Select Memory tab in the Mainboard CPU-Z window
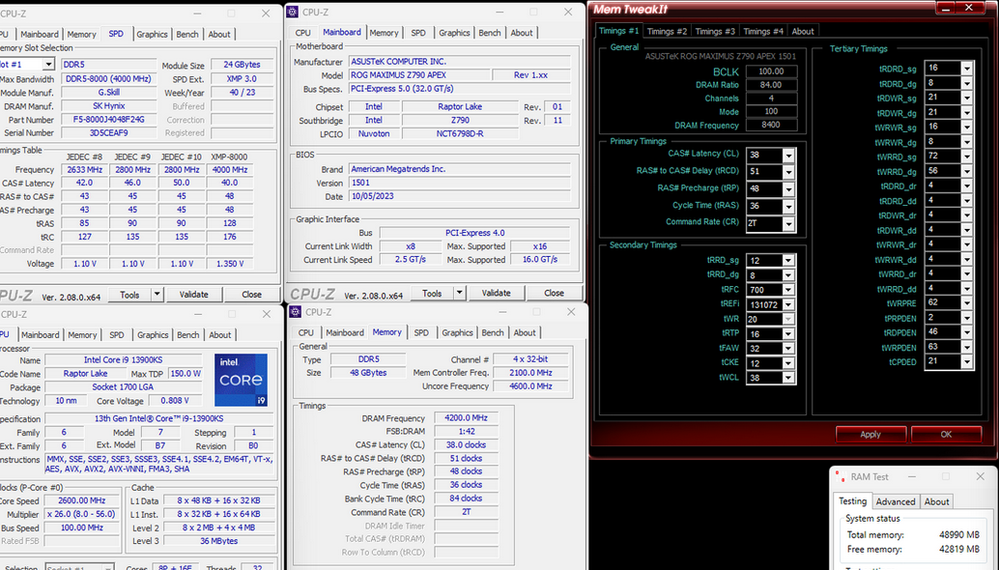Image resolution: width=999 pixels, height=570 pixels. click(x=384, y=32)
